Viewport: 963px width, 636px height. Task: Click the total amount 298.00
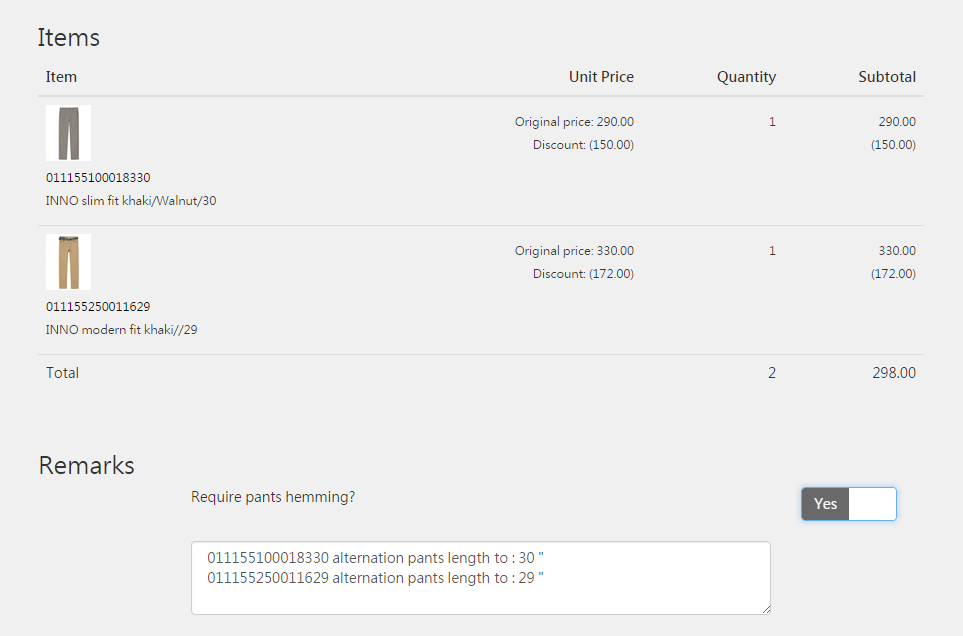pyautogui.click(x=893, y=373)
